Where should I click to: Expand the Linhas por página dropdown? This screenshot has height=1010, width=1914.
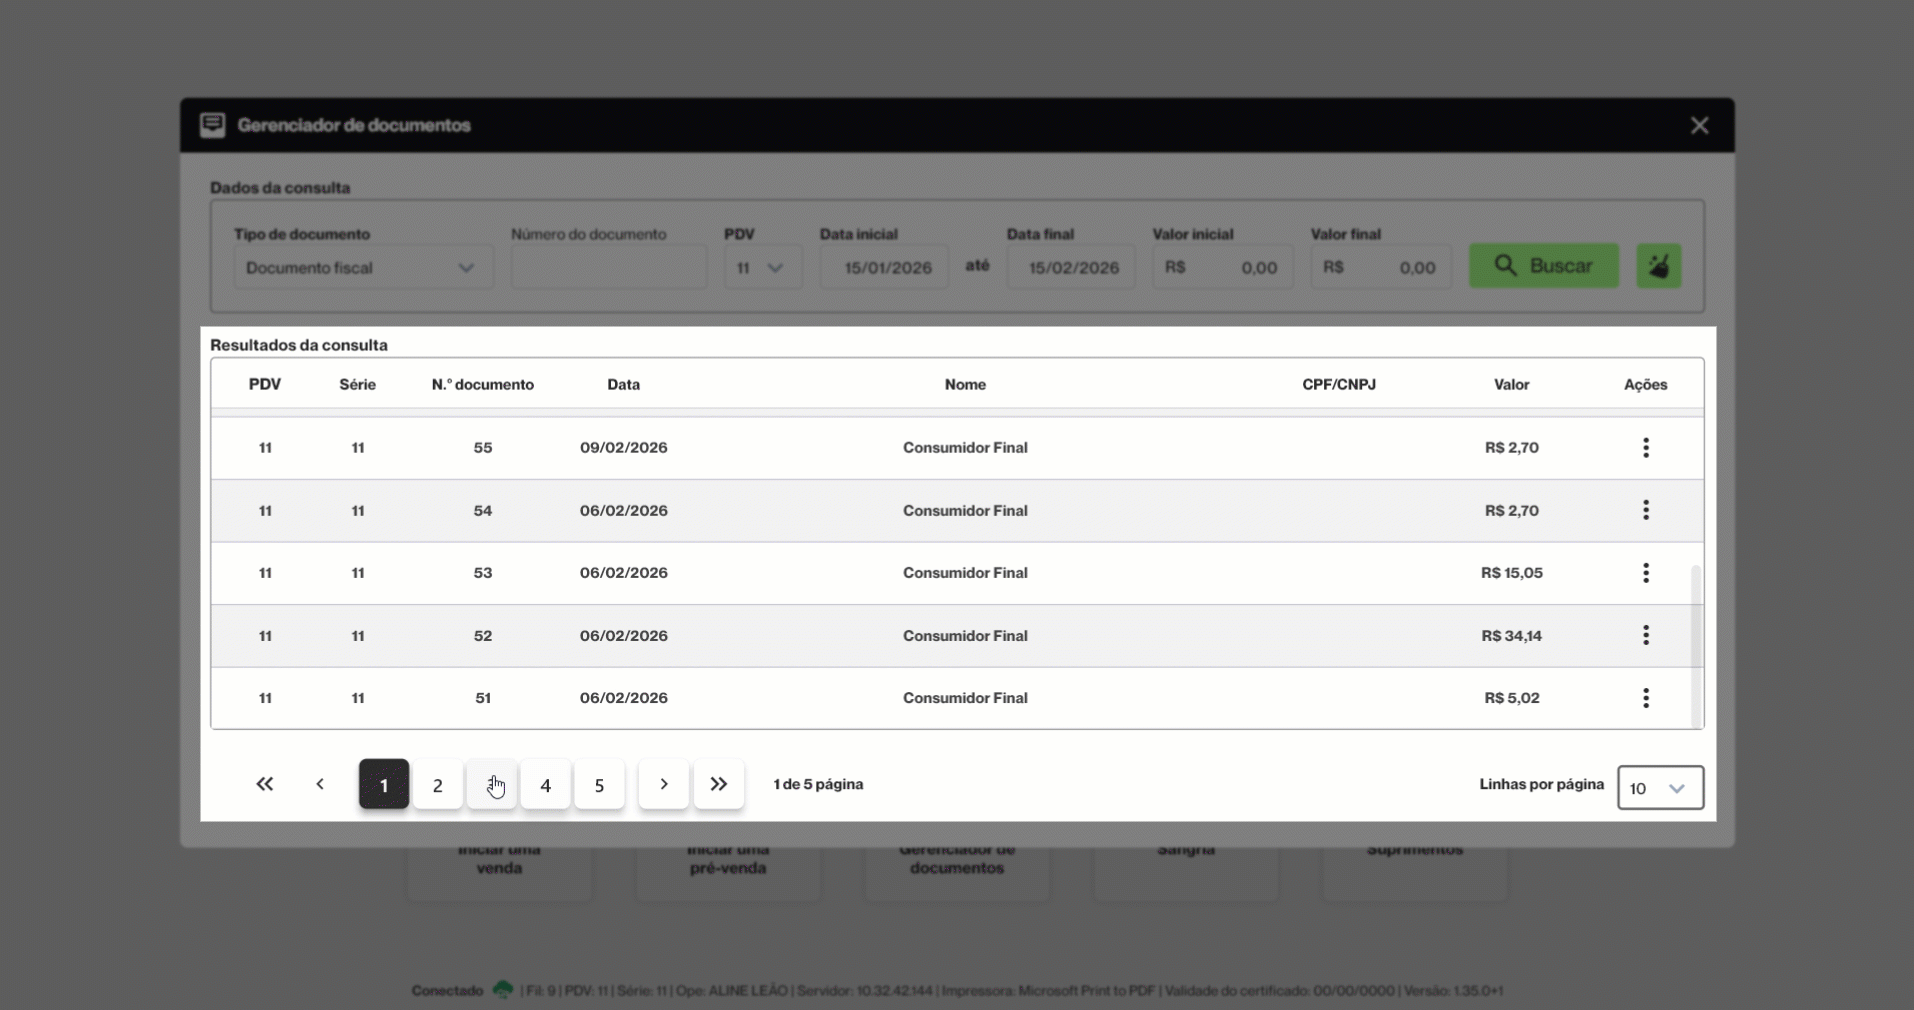(x=1660, y=788)
